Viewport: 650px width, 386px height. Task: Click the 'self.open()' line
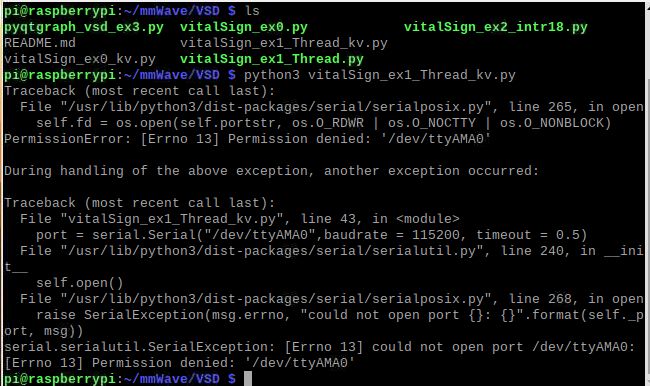80,283
